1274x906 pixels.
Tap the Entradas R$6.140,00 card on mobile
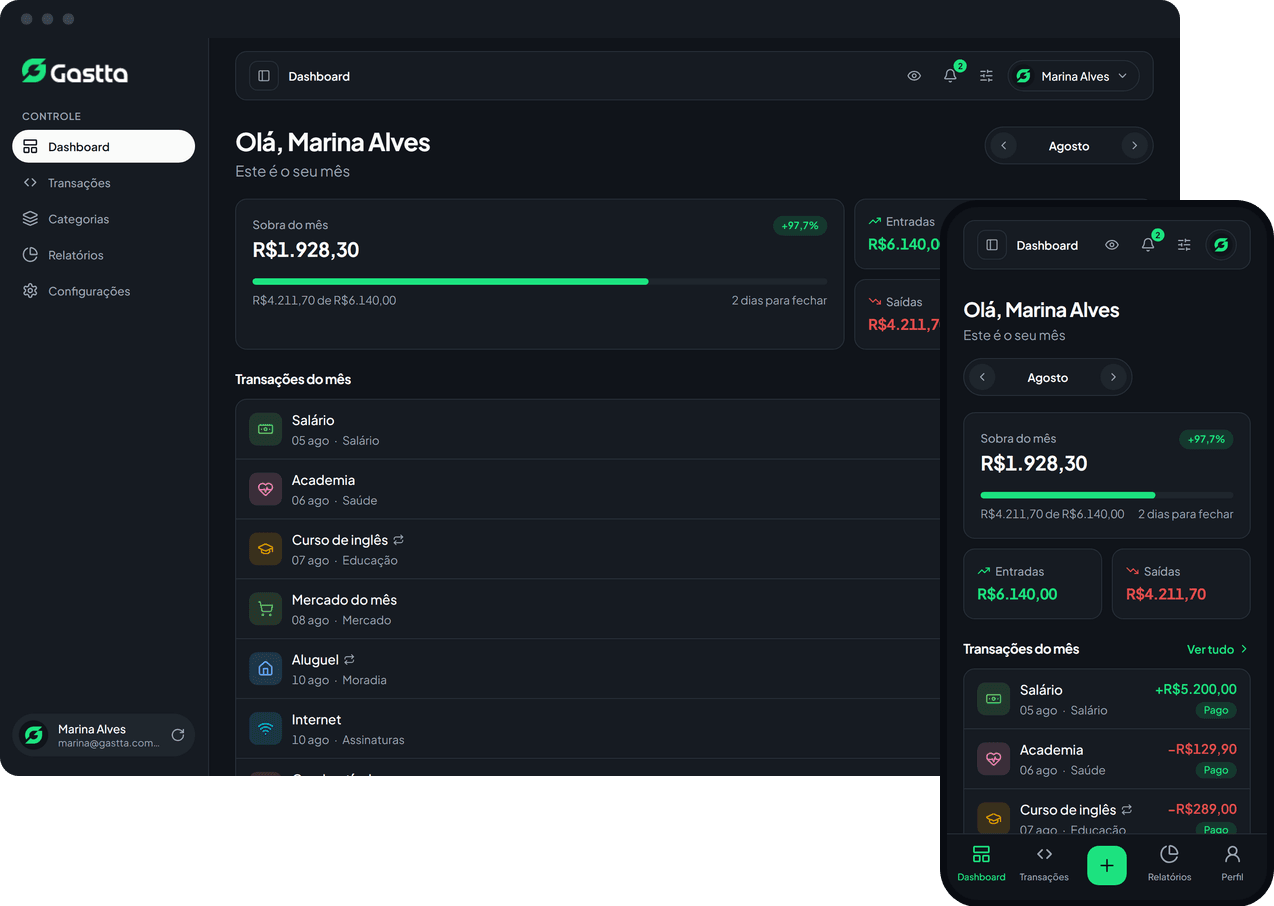(1032, 584)
